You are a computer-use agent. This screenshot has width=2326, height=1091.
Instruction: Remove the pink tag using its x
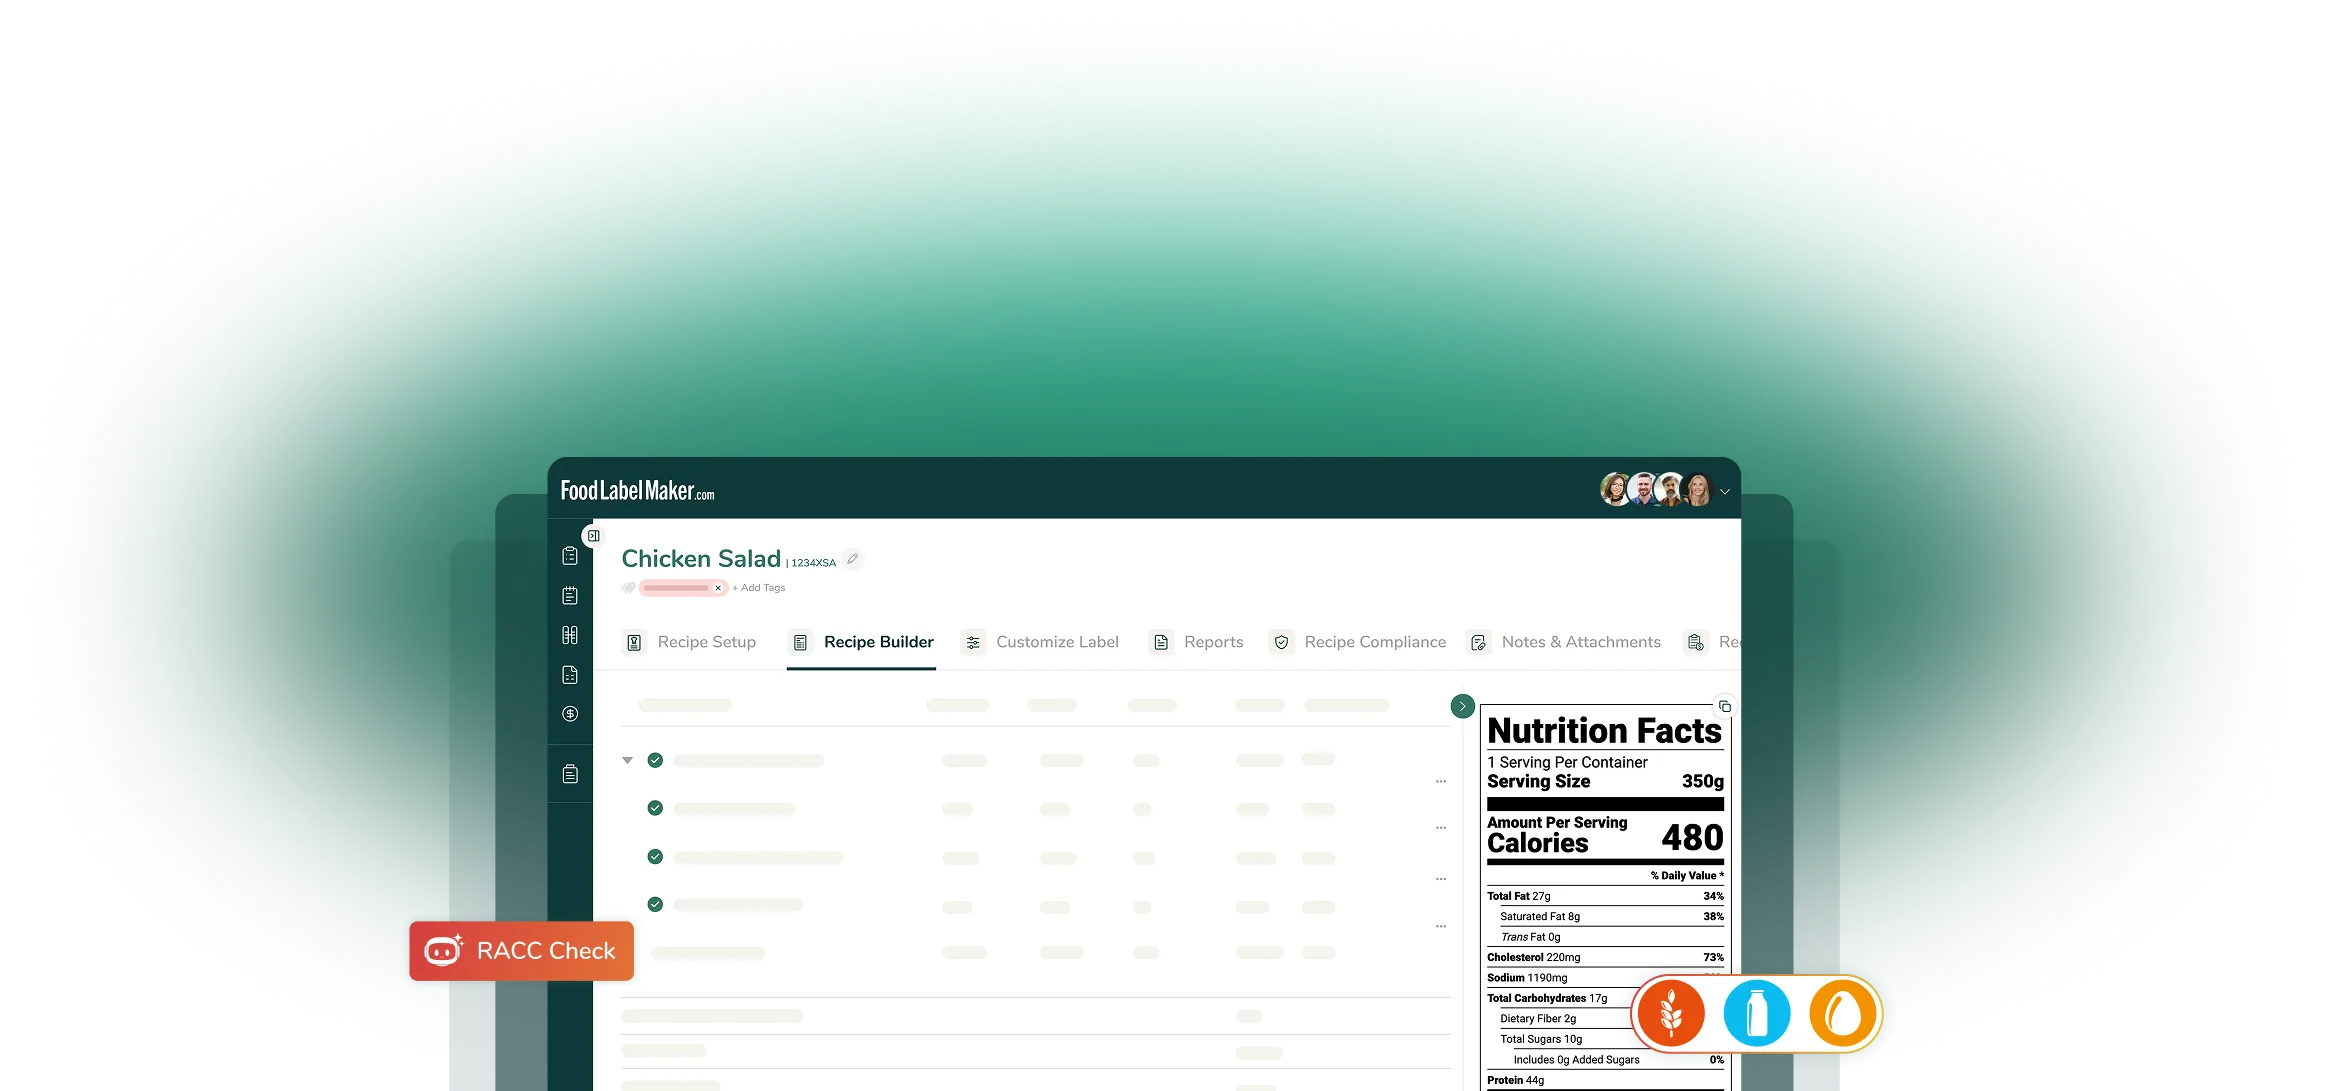tap(718, 588)
